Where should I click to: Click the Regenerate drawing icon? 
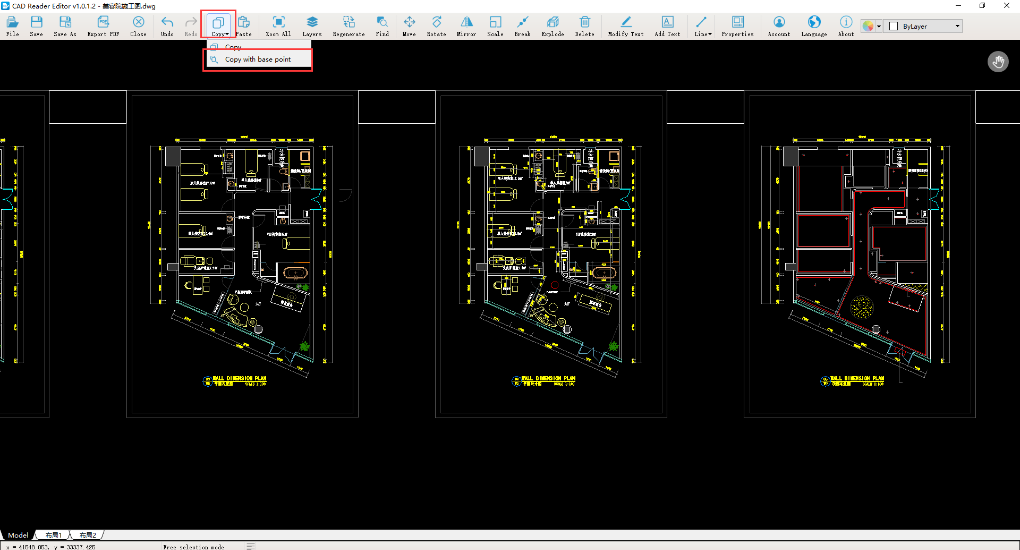click(x=348, y=24)
